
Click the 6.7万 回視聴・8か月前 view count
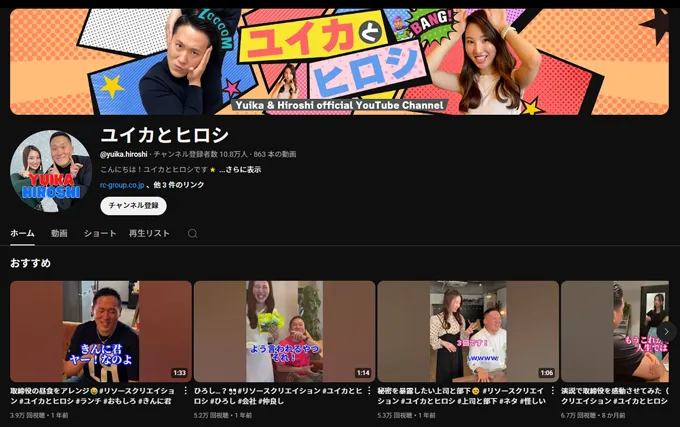(593, 415)
